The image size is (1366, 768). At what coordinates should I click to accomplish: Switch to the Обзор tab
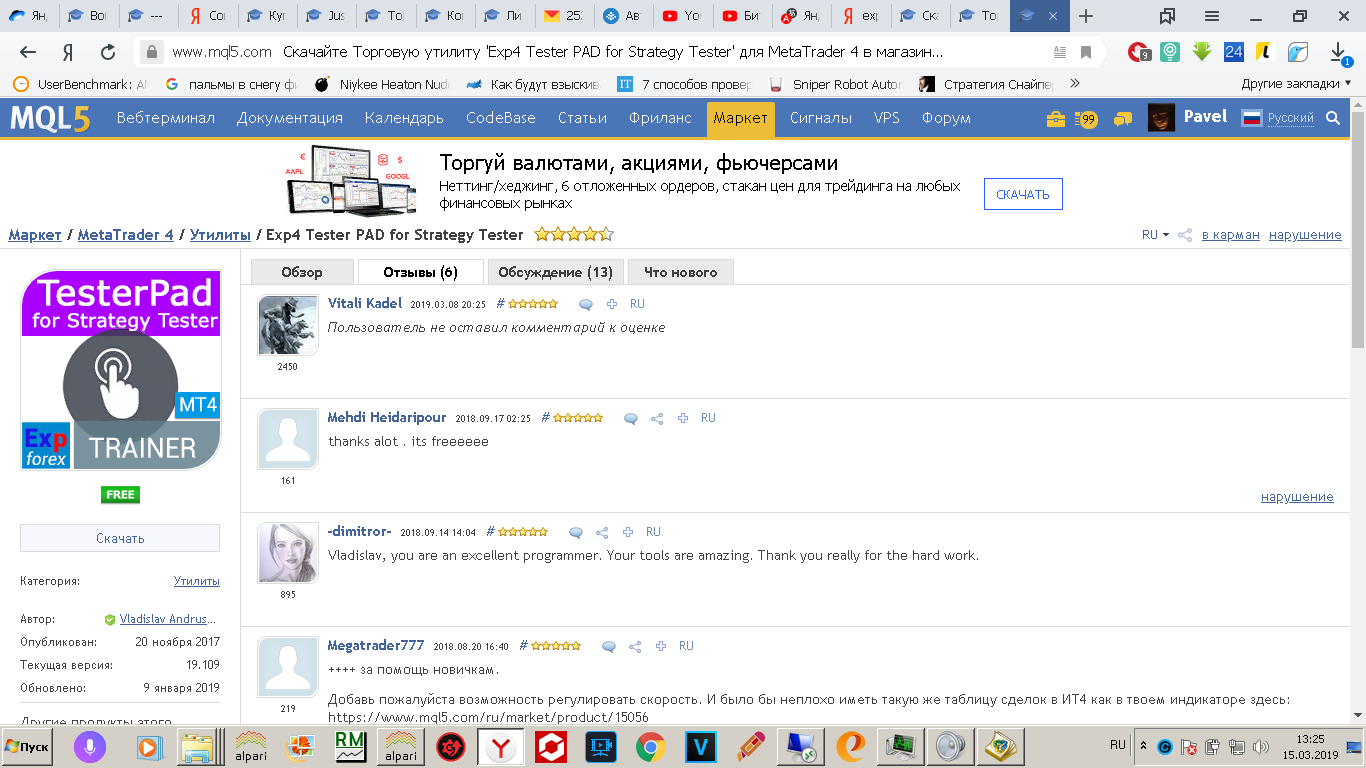(302, 272)
